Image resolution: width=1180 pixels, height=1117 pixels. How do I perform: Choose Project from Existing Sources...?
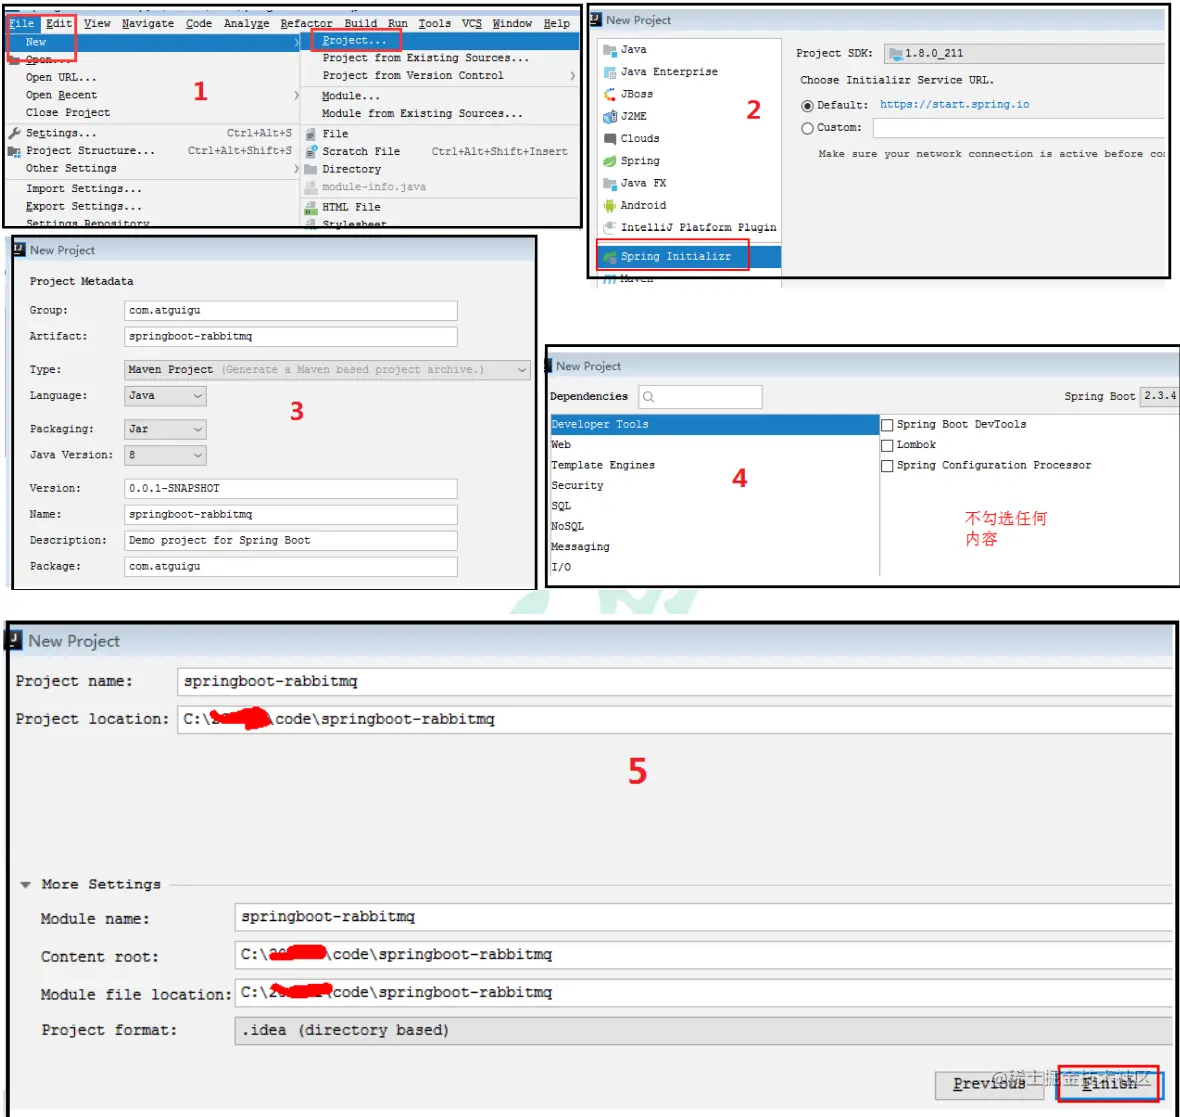pos(441,58)
